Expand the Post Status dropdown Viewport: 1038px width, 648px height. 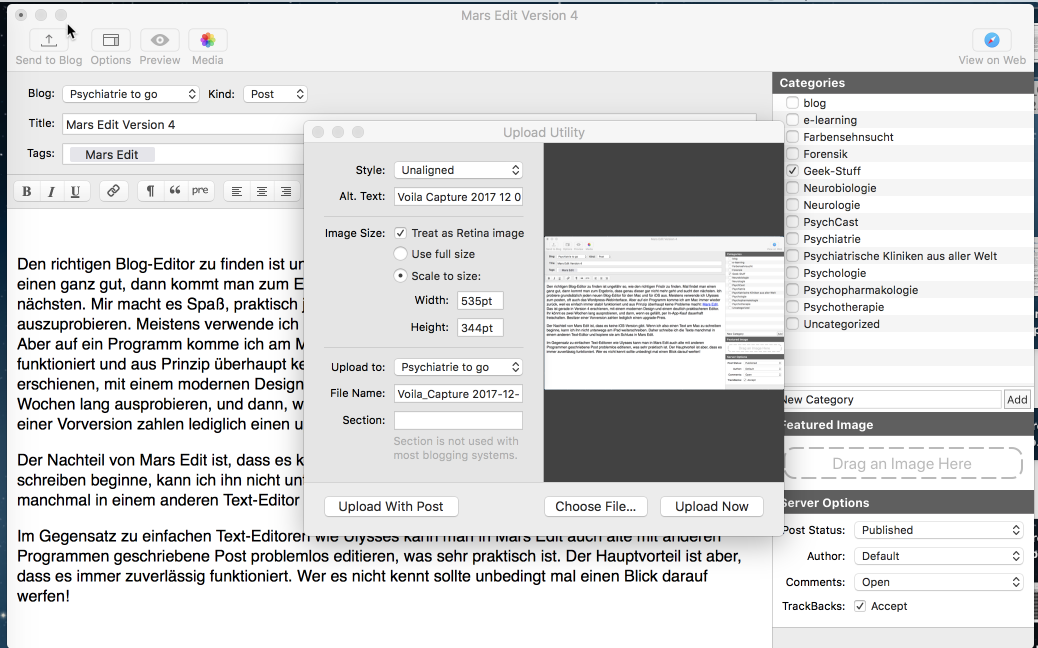point(938,530)
